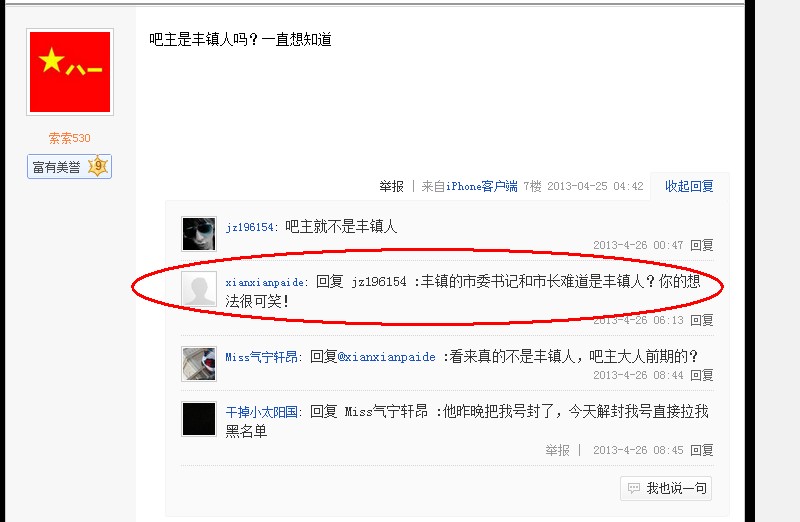
Task: Open 干掉小太阳国 username link
Action: point(261,412)
